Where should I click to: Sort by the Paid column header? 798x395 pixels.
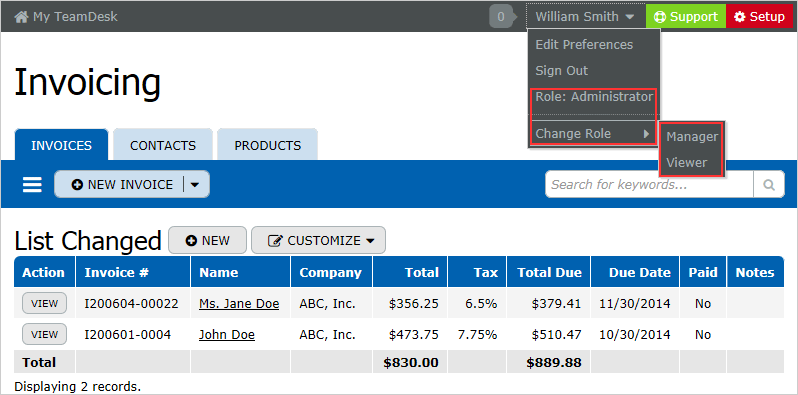coord(703,272)
